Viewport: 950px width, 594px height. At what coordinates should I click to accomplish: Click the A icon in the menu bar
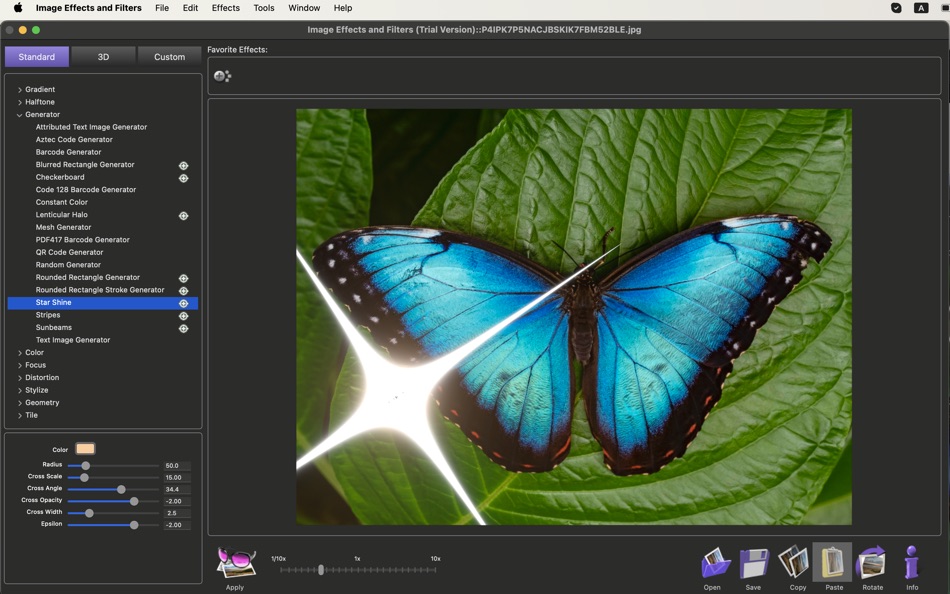coord(920,8)
